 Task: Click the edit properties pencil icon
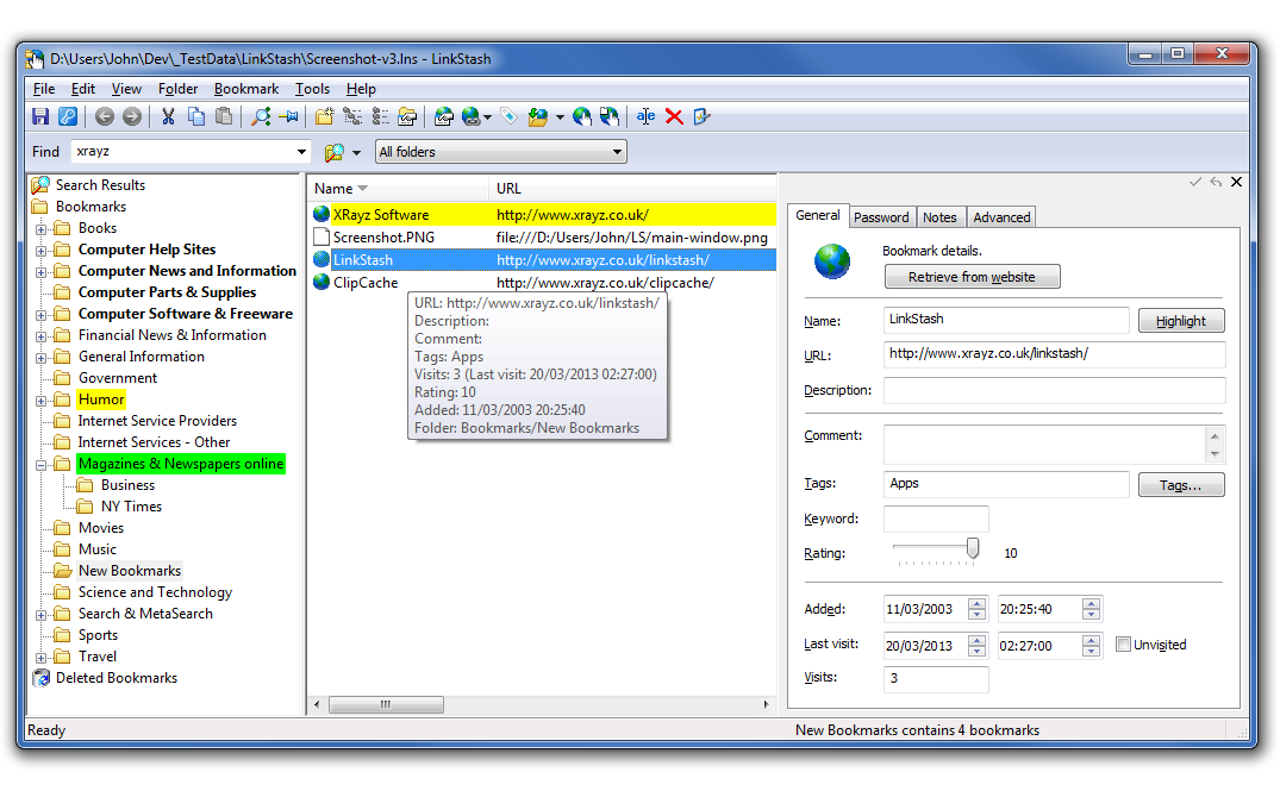(702, 117)
